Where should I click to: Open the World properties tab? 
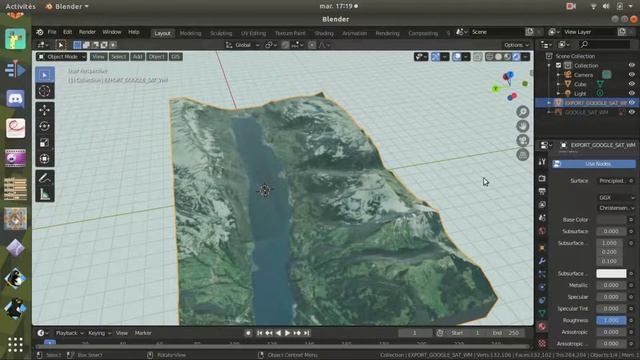coord(542,231)
